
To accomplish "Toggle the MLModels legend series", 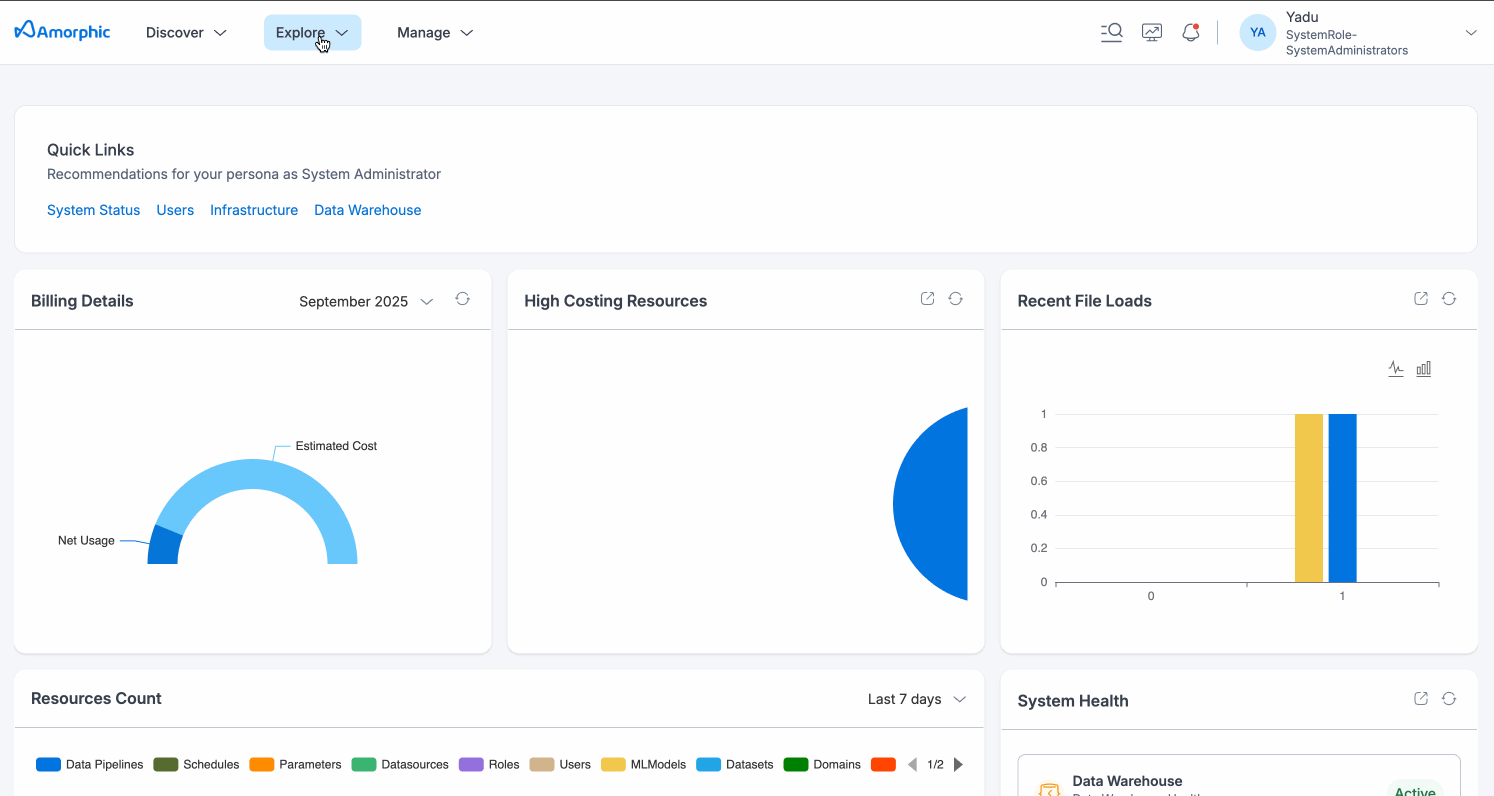I will (x=643, y=765).
